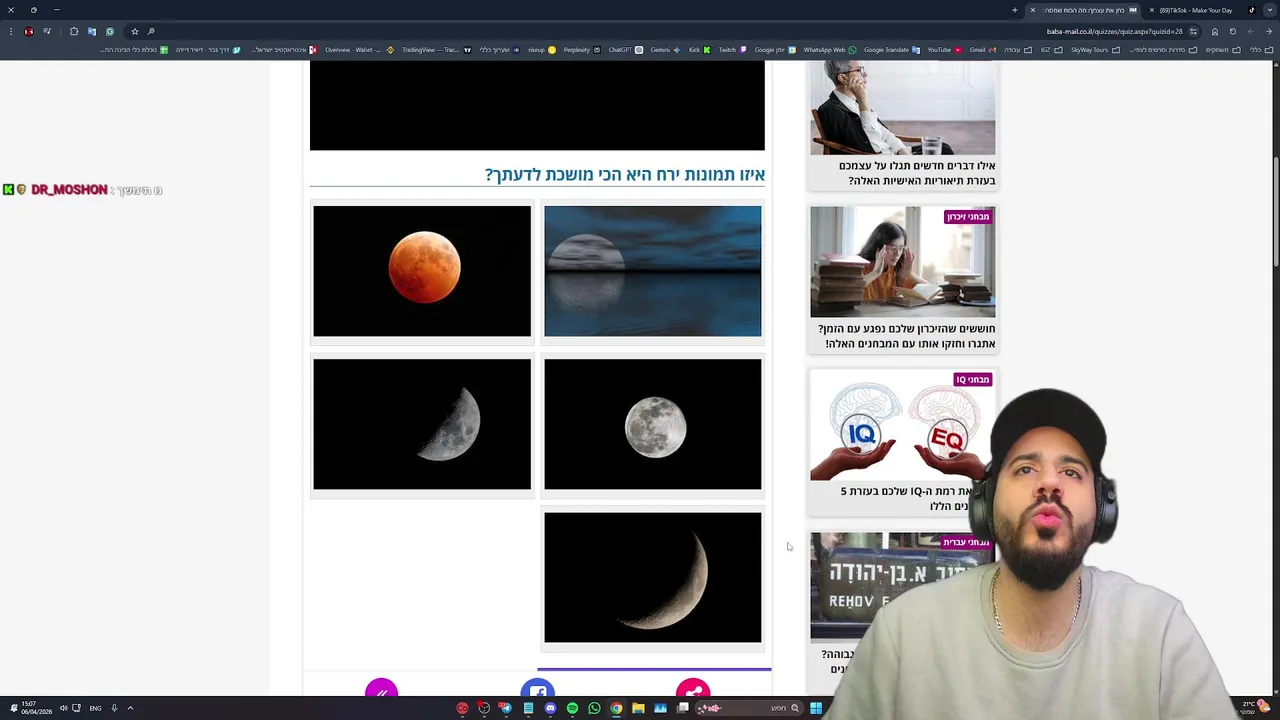Choose the moon over blue water picture
The height and width of the screenshot is (720, 1280).
tap(653, 271)
